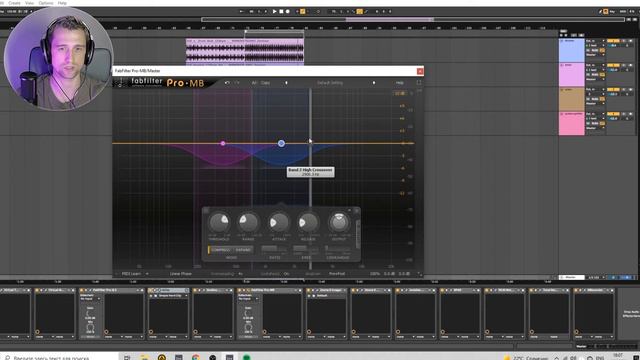Select Compress mode

pyautogui.click(x=220, y=249)
